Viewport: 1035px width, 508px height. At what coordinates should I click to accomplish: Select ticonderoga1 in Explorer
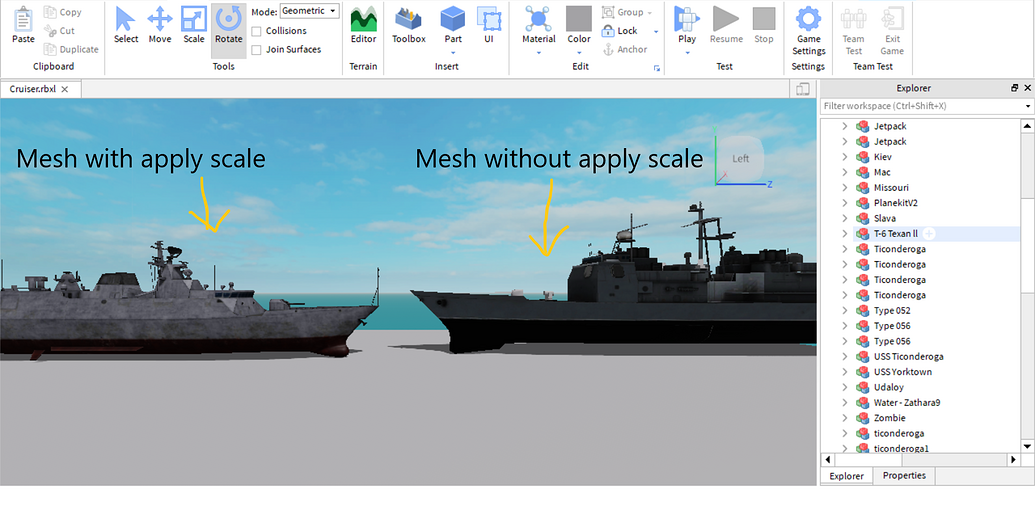pos(901,449)
